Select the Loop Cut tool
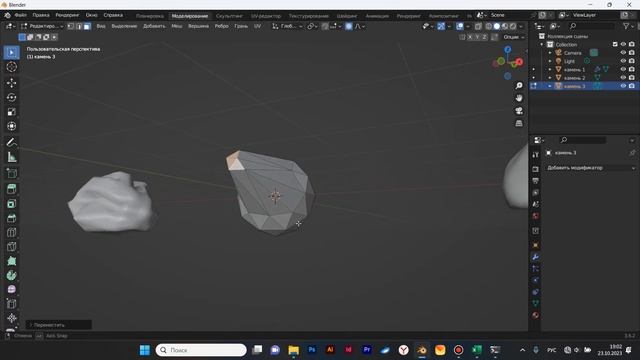 click(x=11, y=232)
